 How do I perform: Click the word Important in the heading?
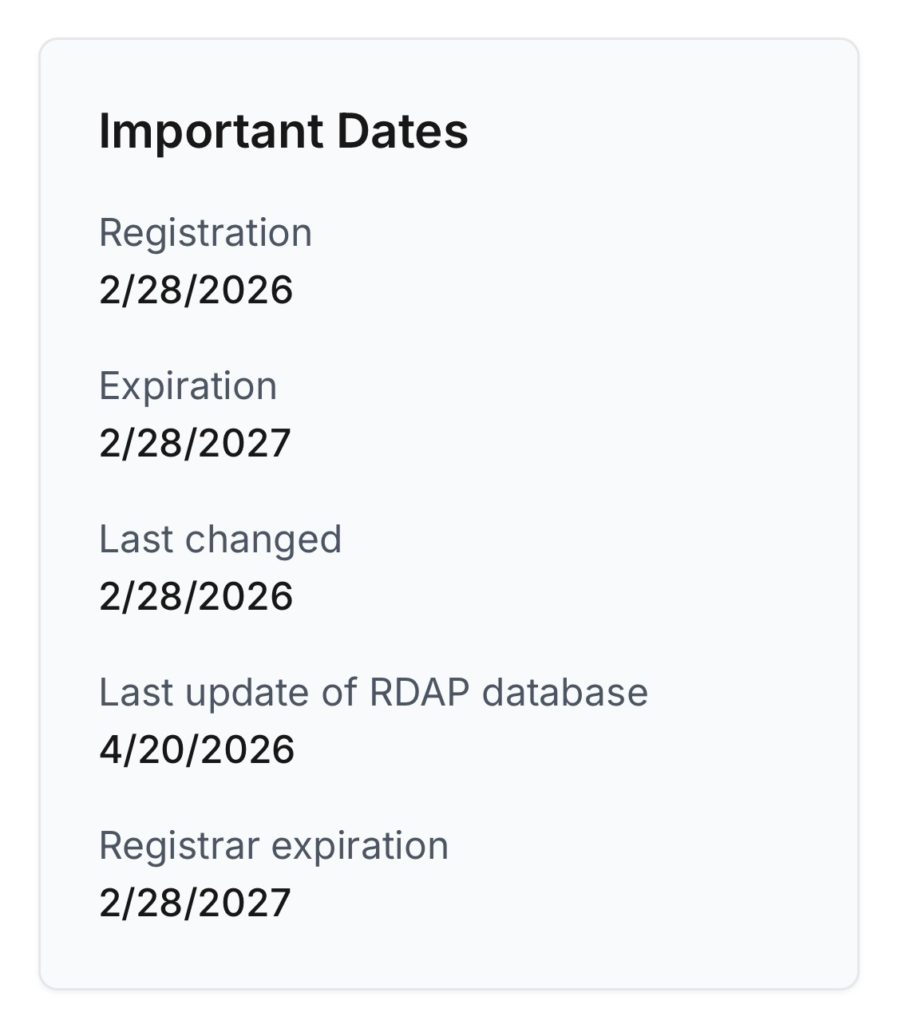click(212, 132)
